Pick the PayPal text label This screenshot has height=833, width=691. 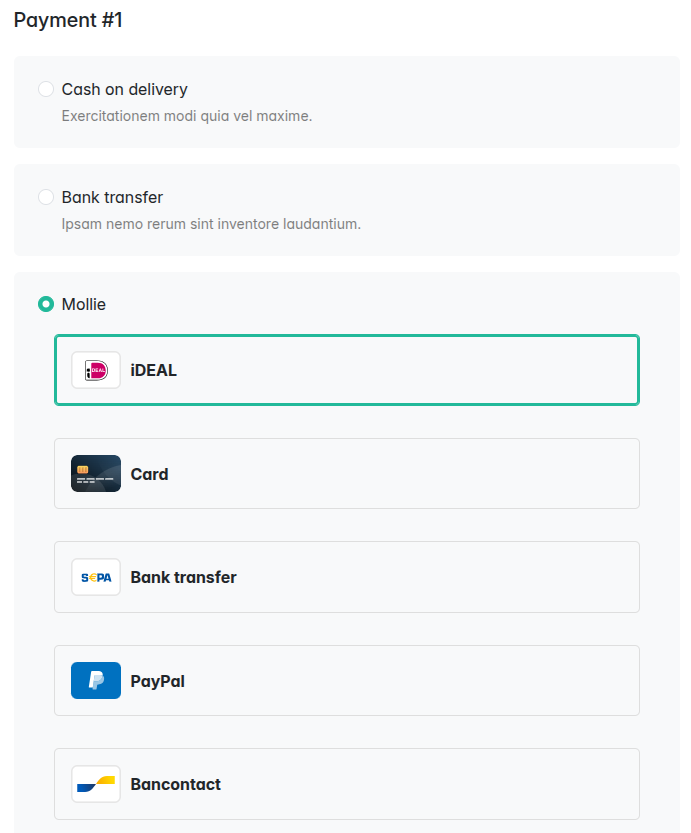pyautogui.click(x=158, y=681)
